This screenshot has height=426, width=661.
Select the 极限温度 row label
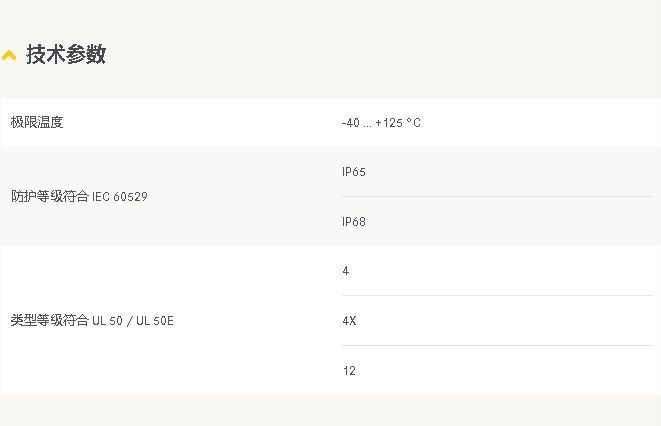coord(37,122)
